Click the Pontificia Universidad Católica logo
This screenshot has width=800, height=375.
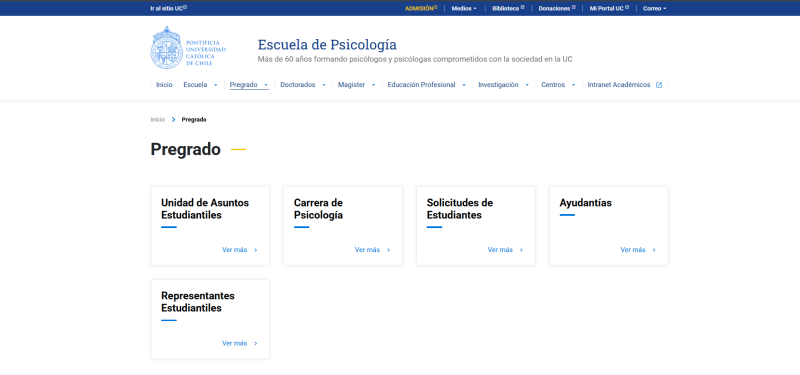(x=188, y=47)
